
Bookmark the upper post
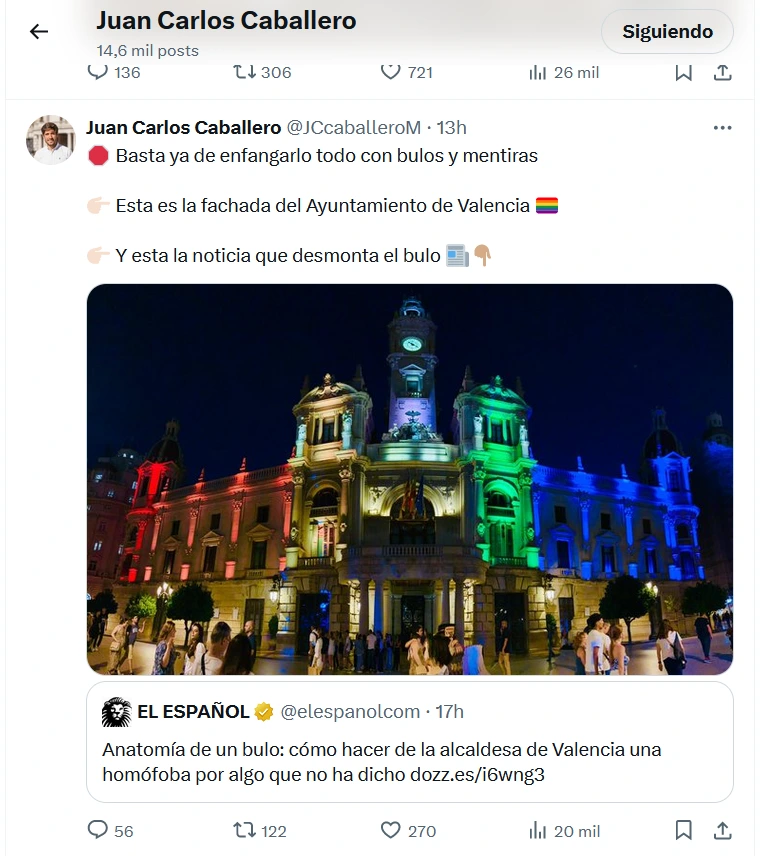tap(684, 72)
